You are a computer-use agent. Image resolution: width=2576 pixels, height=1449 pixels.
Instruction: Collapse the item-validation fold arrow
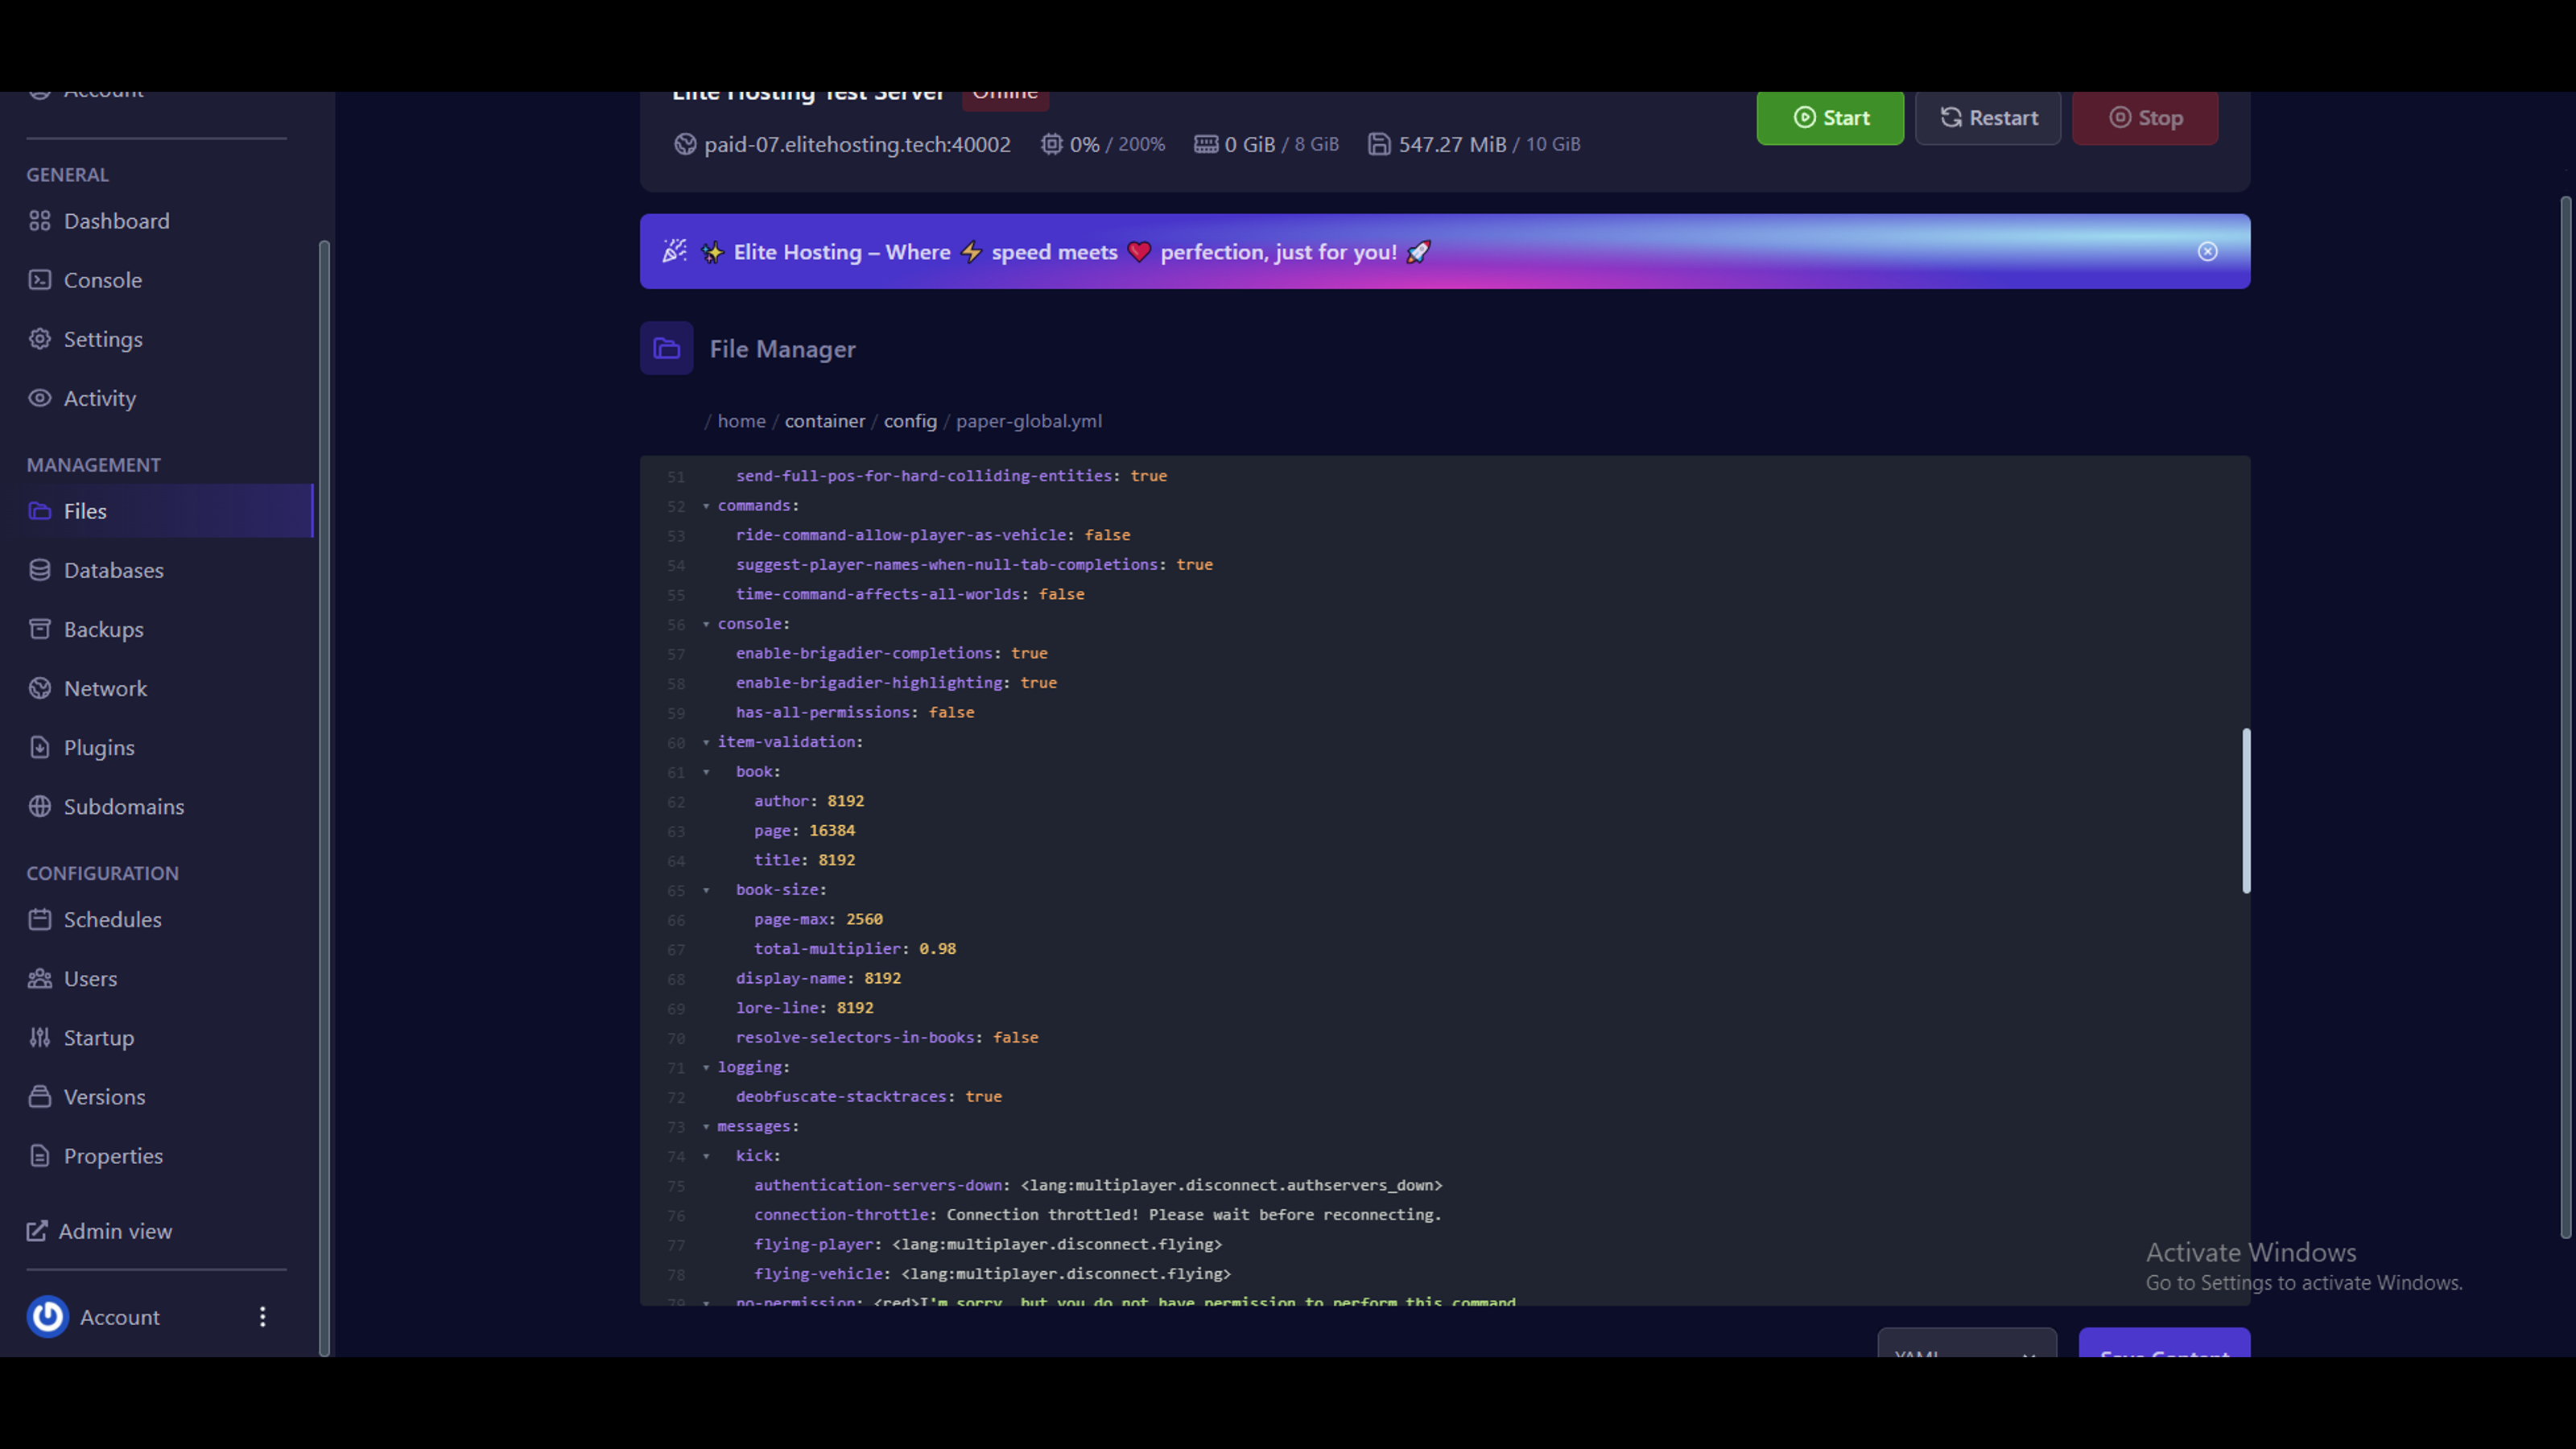point(706,742)
